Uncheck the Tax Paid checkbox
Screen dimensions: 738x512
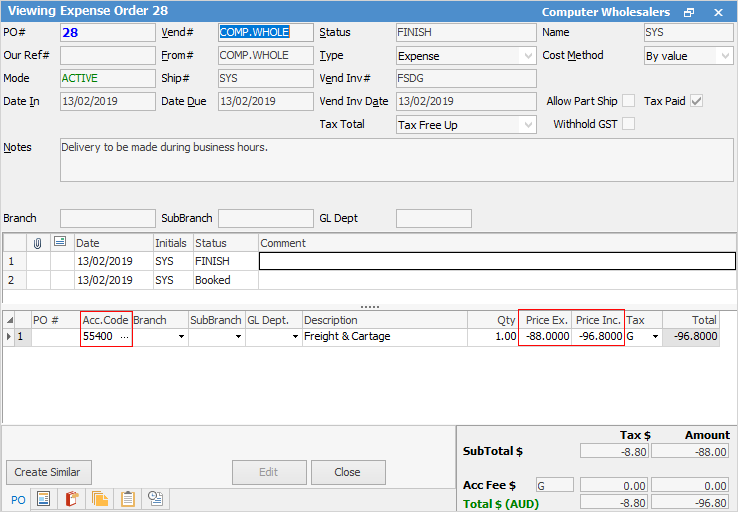697,101
